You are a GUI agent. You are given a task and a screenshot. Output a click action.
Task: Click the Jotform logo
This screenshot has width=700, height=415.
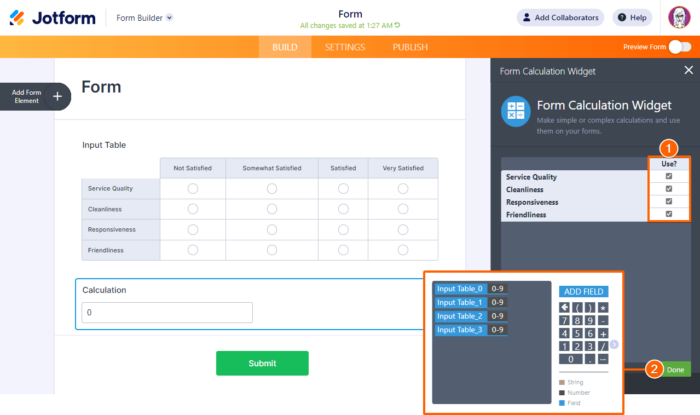[52, 18]
